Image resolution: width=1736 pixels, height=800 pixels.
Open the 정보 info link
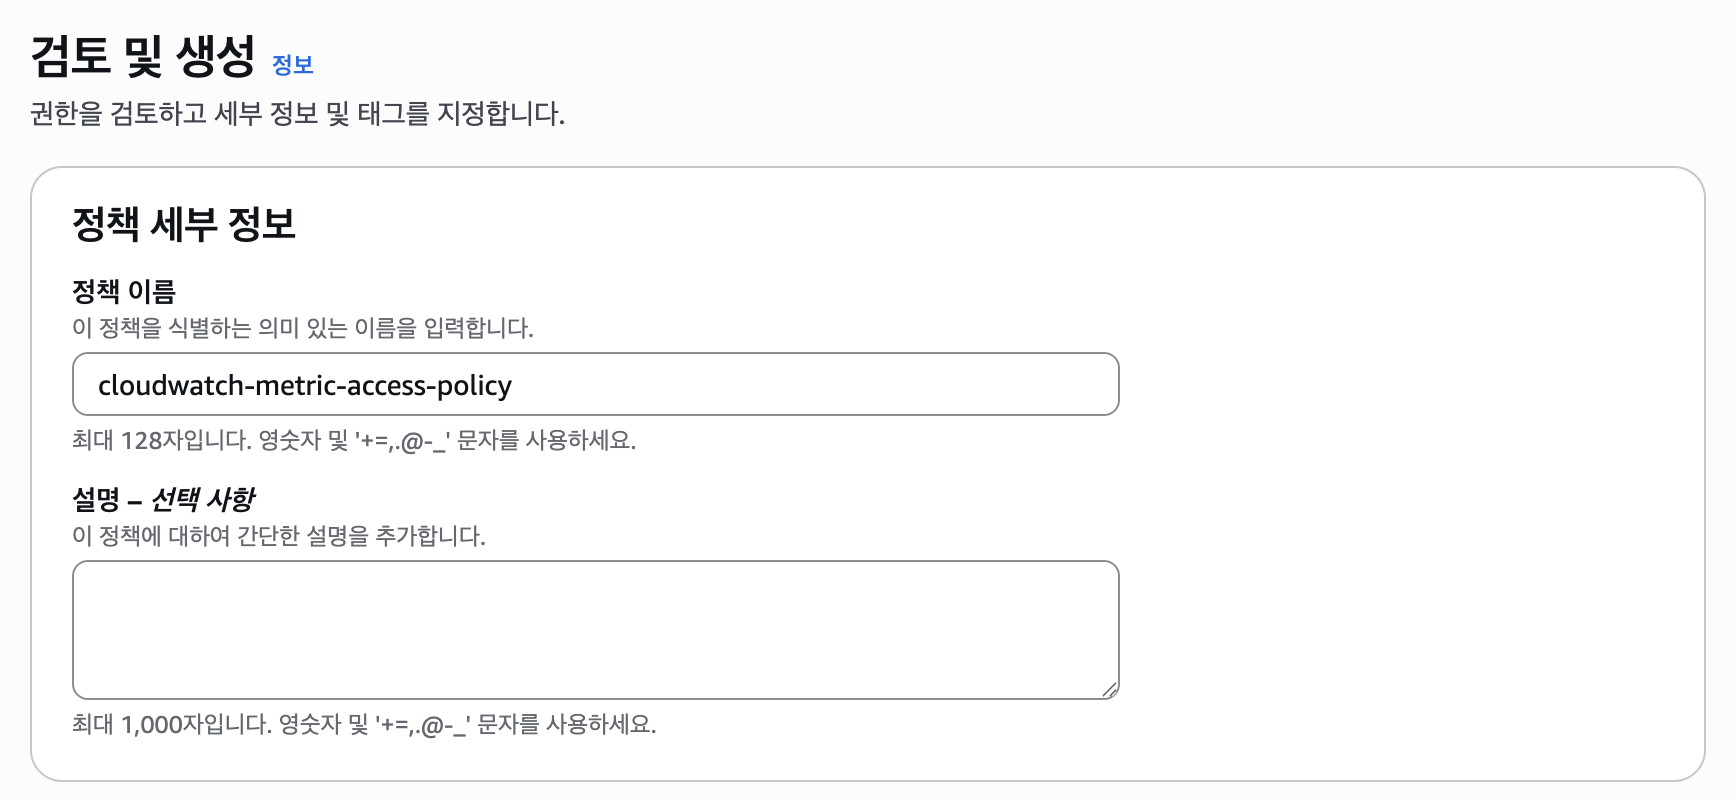[292, 65]
